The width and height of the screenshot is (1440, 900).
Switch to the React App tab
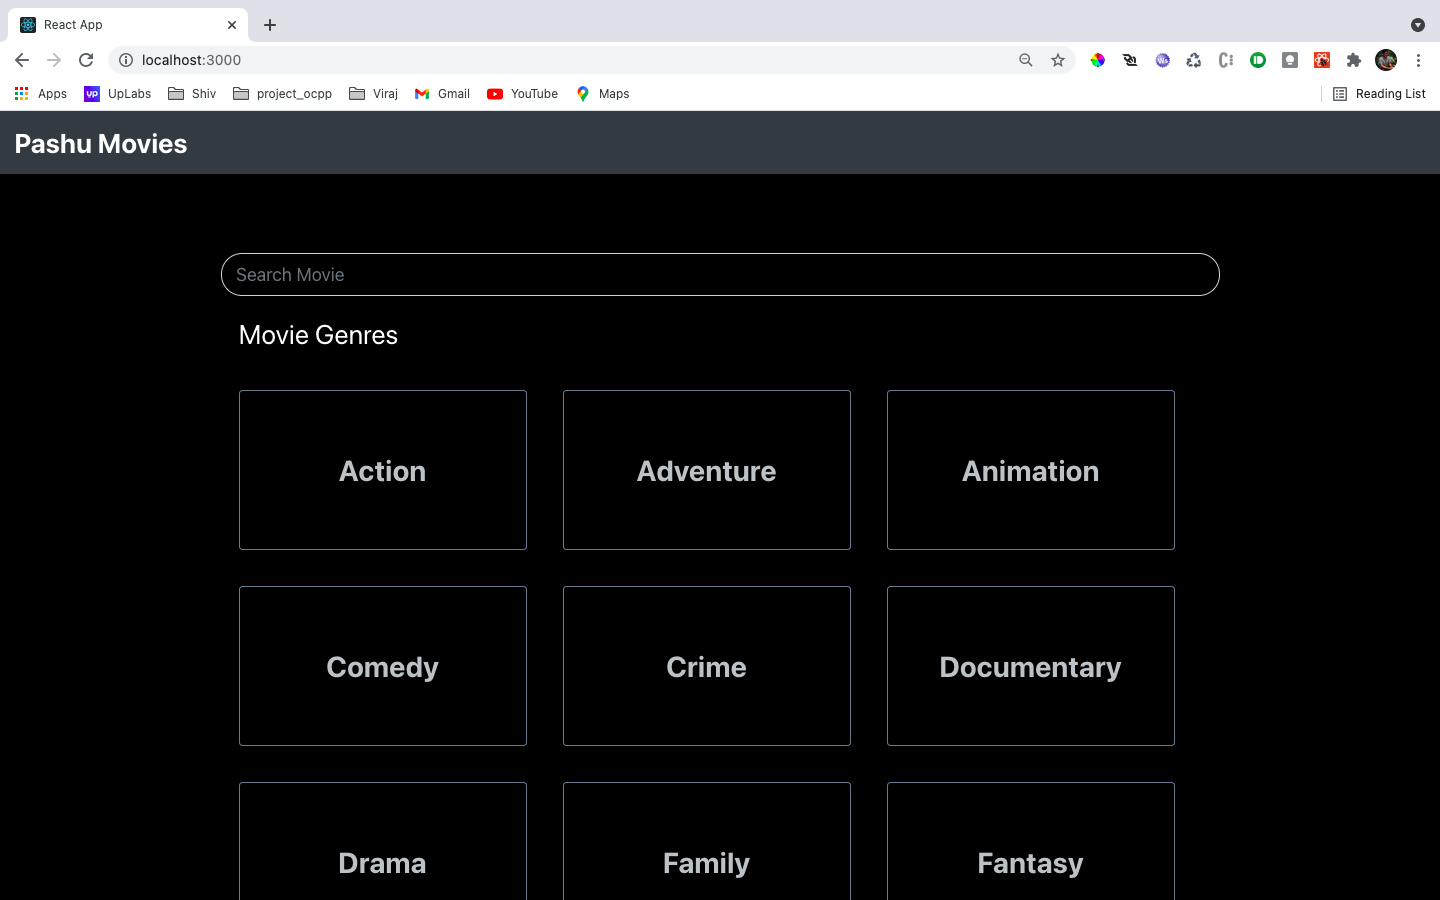pos(120,24)
